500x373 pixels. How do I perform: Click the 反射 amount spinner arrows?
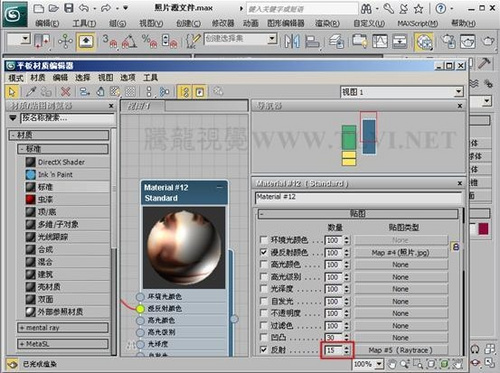pos(347,350)
